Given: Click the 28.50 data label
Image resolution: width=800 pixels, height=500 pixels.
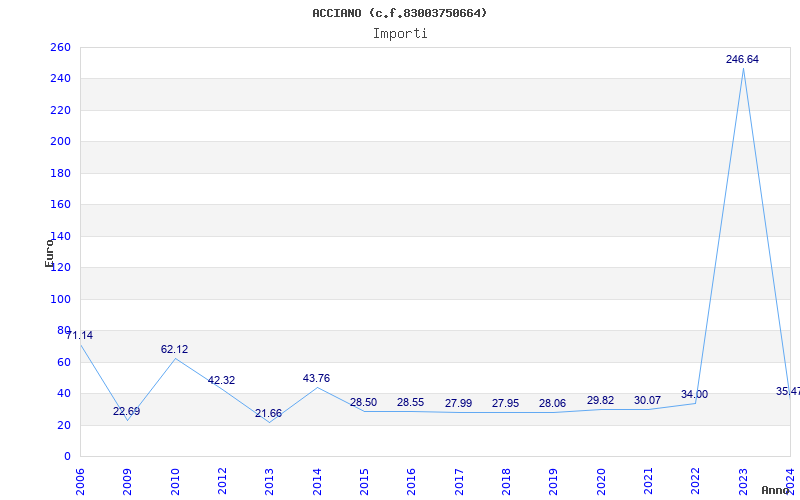Looking at the screenshot, I should pyautogui.click(x=363, y=403).
